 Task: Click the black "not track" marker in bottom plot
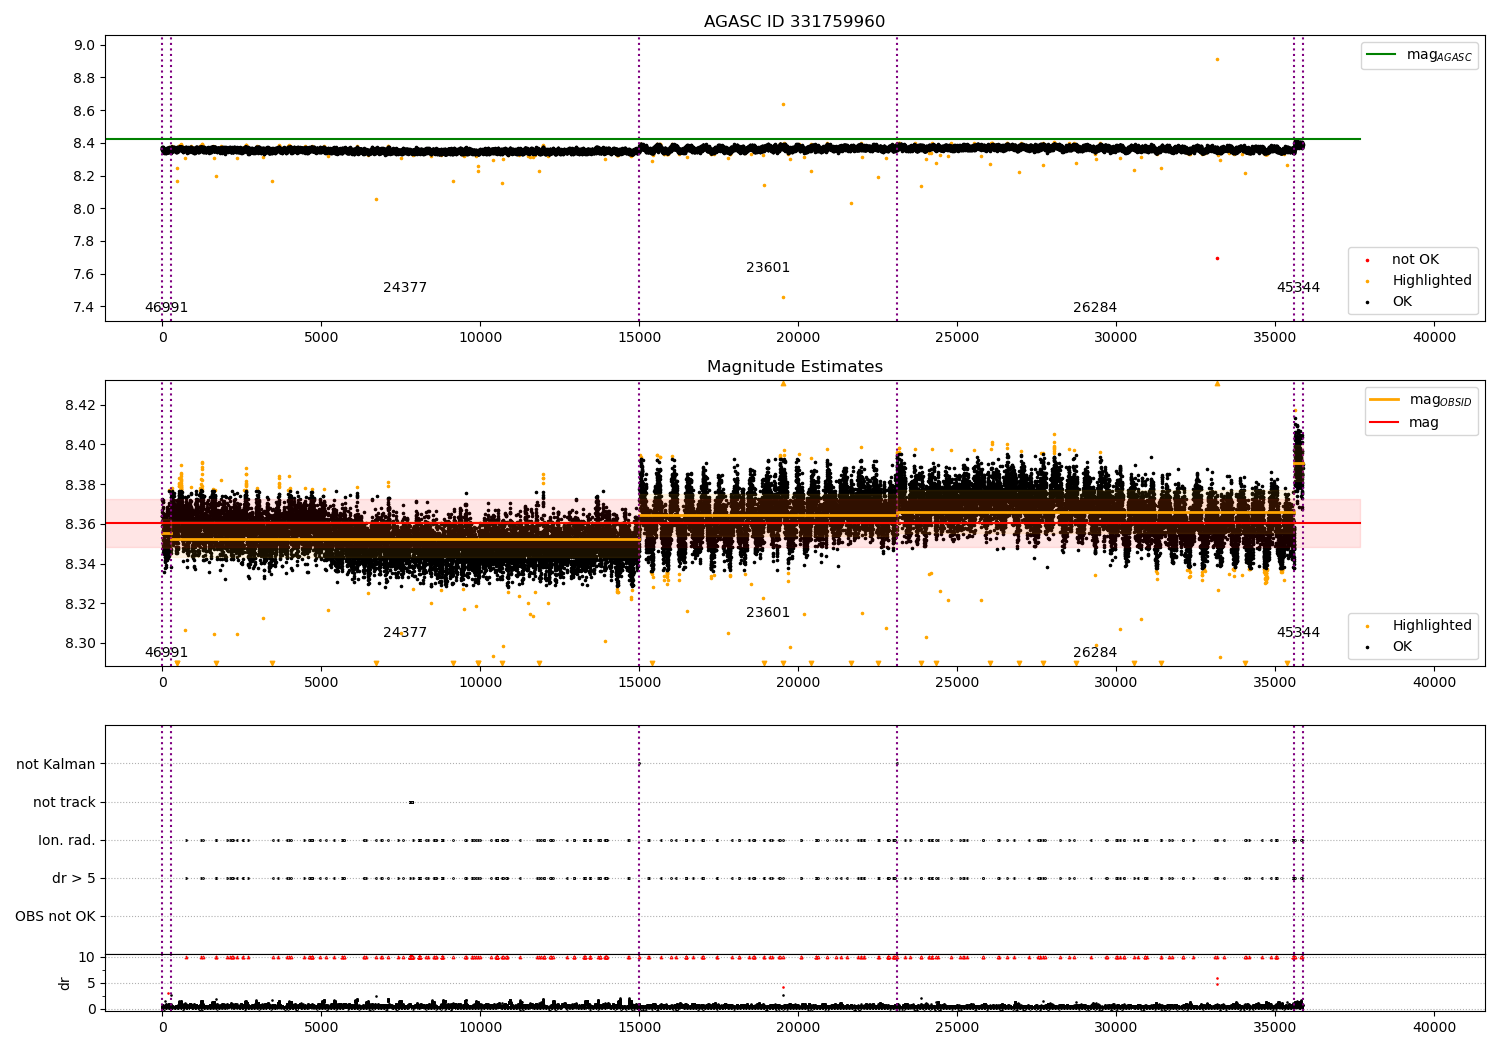[411, 802]
